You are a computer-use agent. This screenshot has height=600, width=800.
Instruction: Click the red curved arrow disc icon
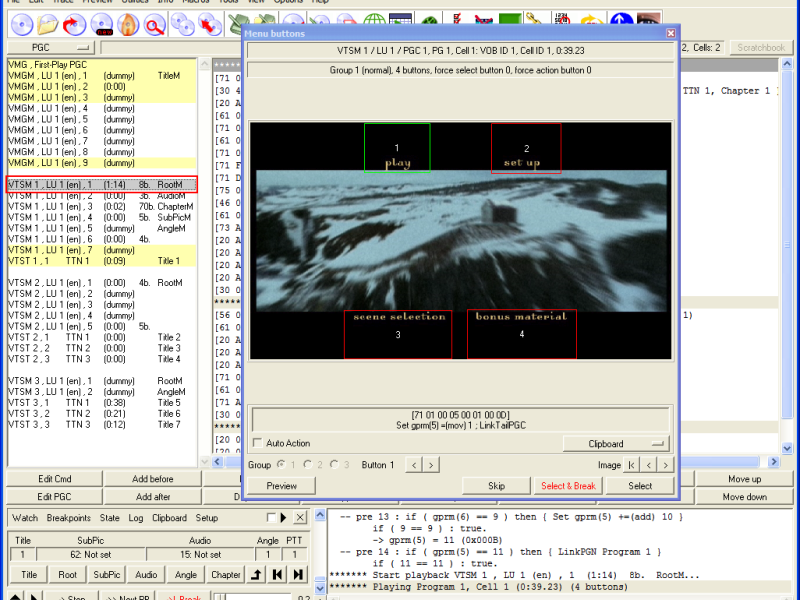click(74, 24)
